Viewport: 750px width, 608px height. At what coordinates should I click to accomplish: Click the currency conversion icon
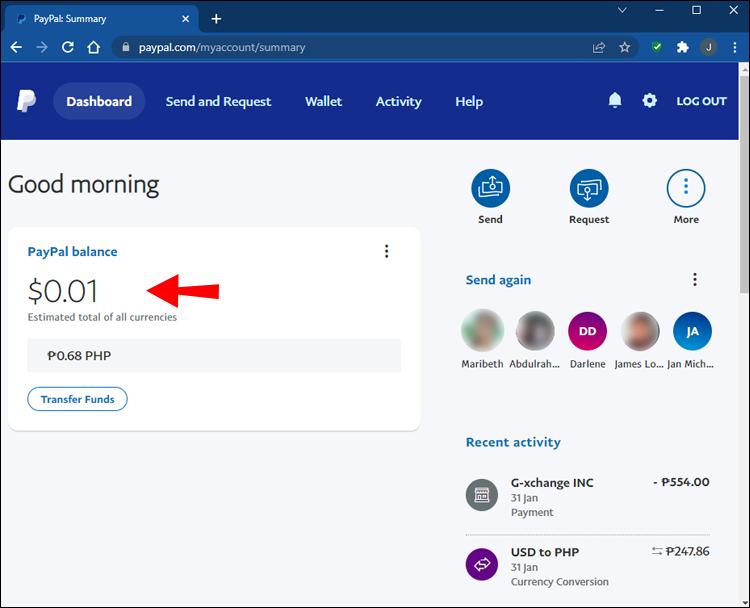click(482, 565)
